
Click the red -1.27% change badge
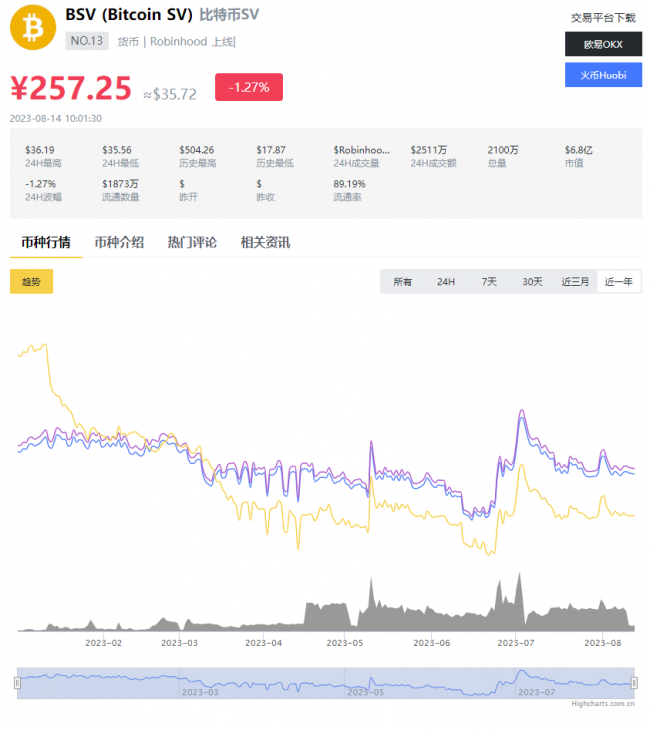(249, 87)
